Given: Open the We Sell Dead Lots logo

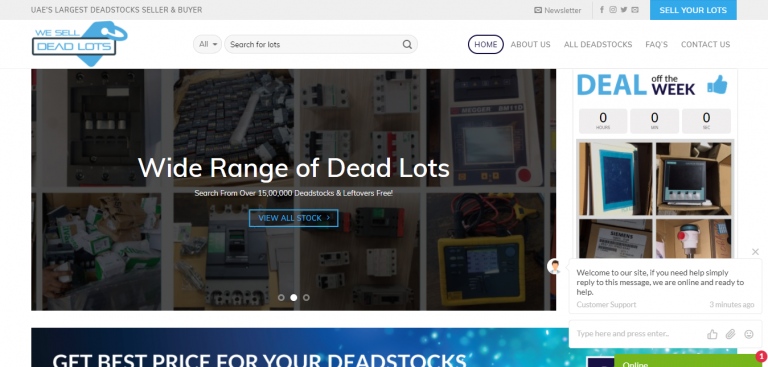Looking at the screenshot, I should coord(79,44).
